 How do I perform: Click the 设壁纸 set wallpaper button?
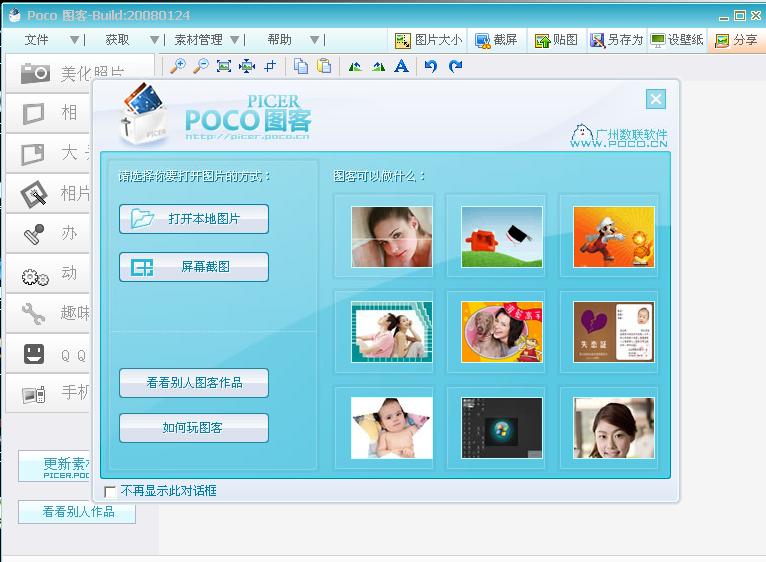677,40
